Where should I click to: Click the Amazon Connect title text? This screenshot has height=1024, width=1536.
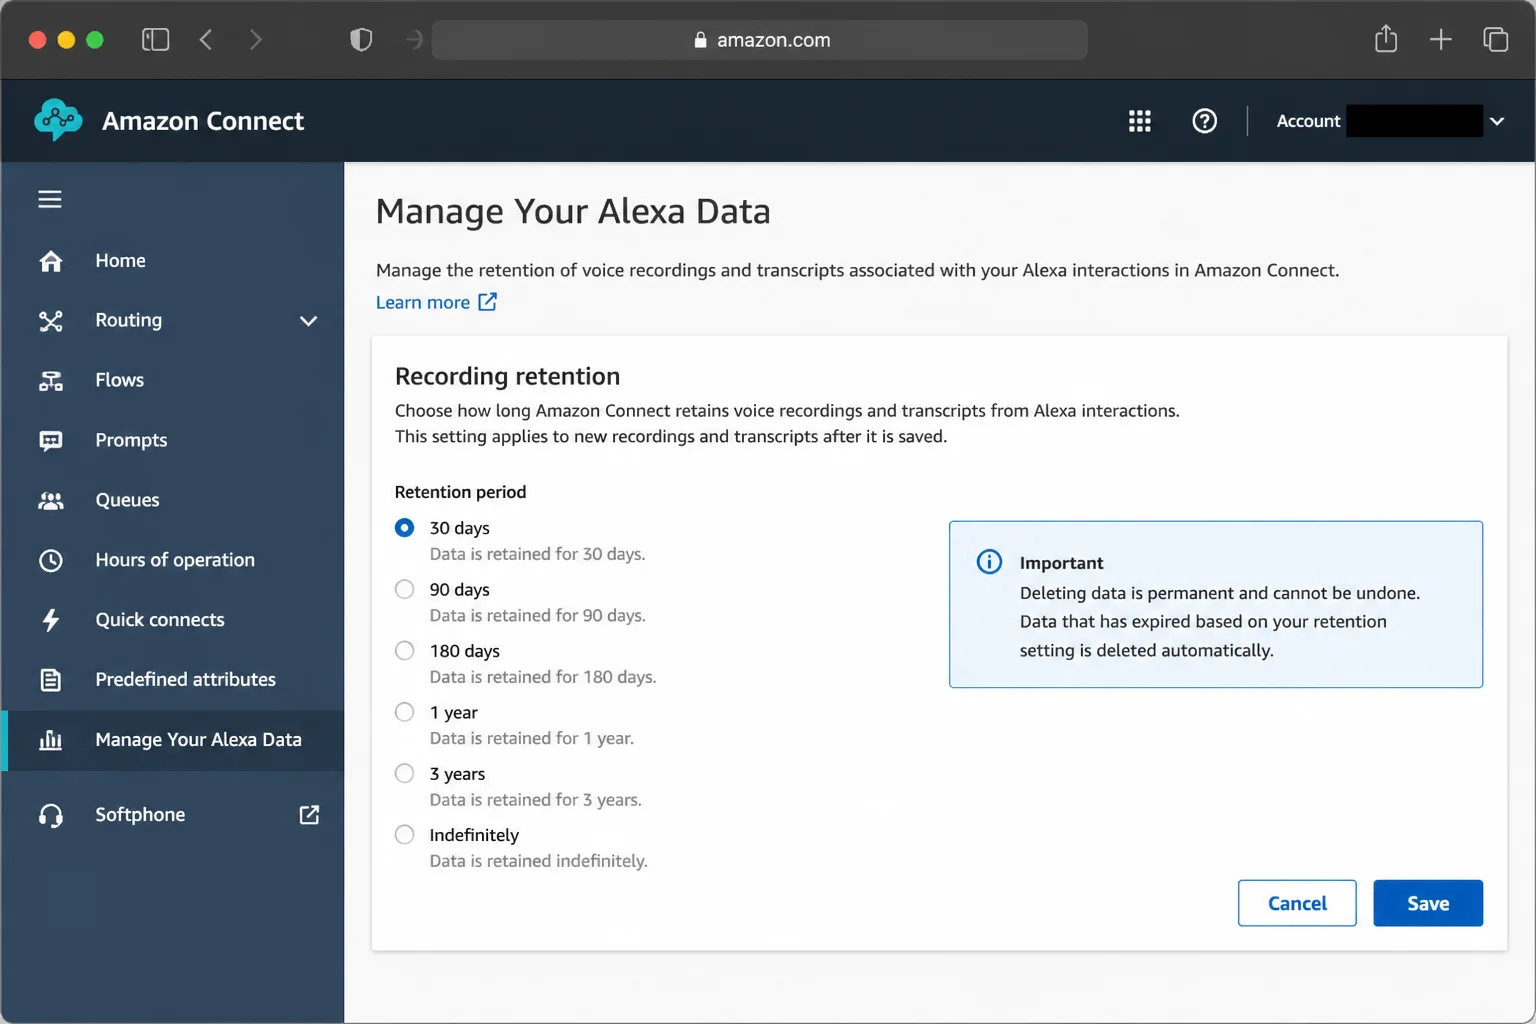[x=203, y=121]
